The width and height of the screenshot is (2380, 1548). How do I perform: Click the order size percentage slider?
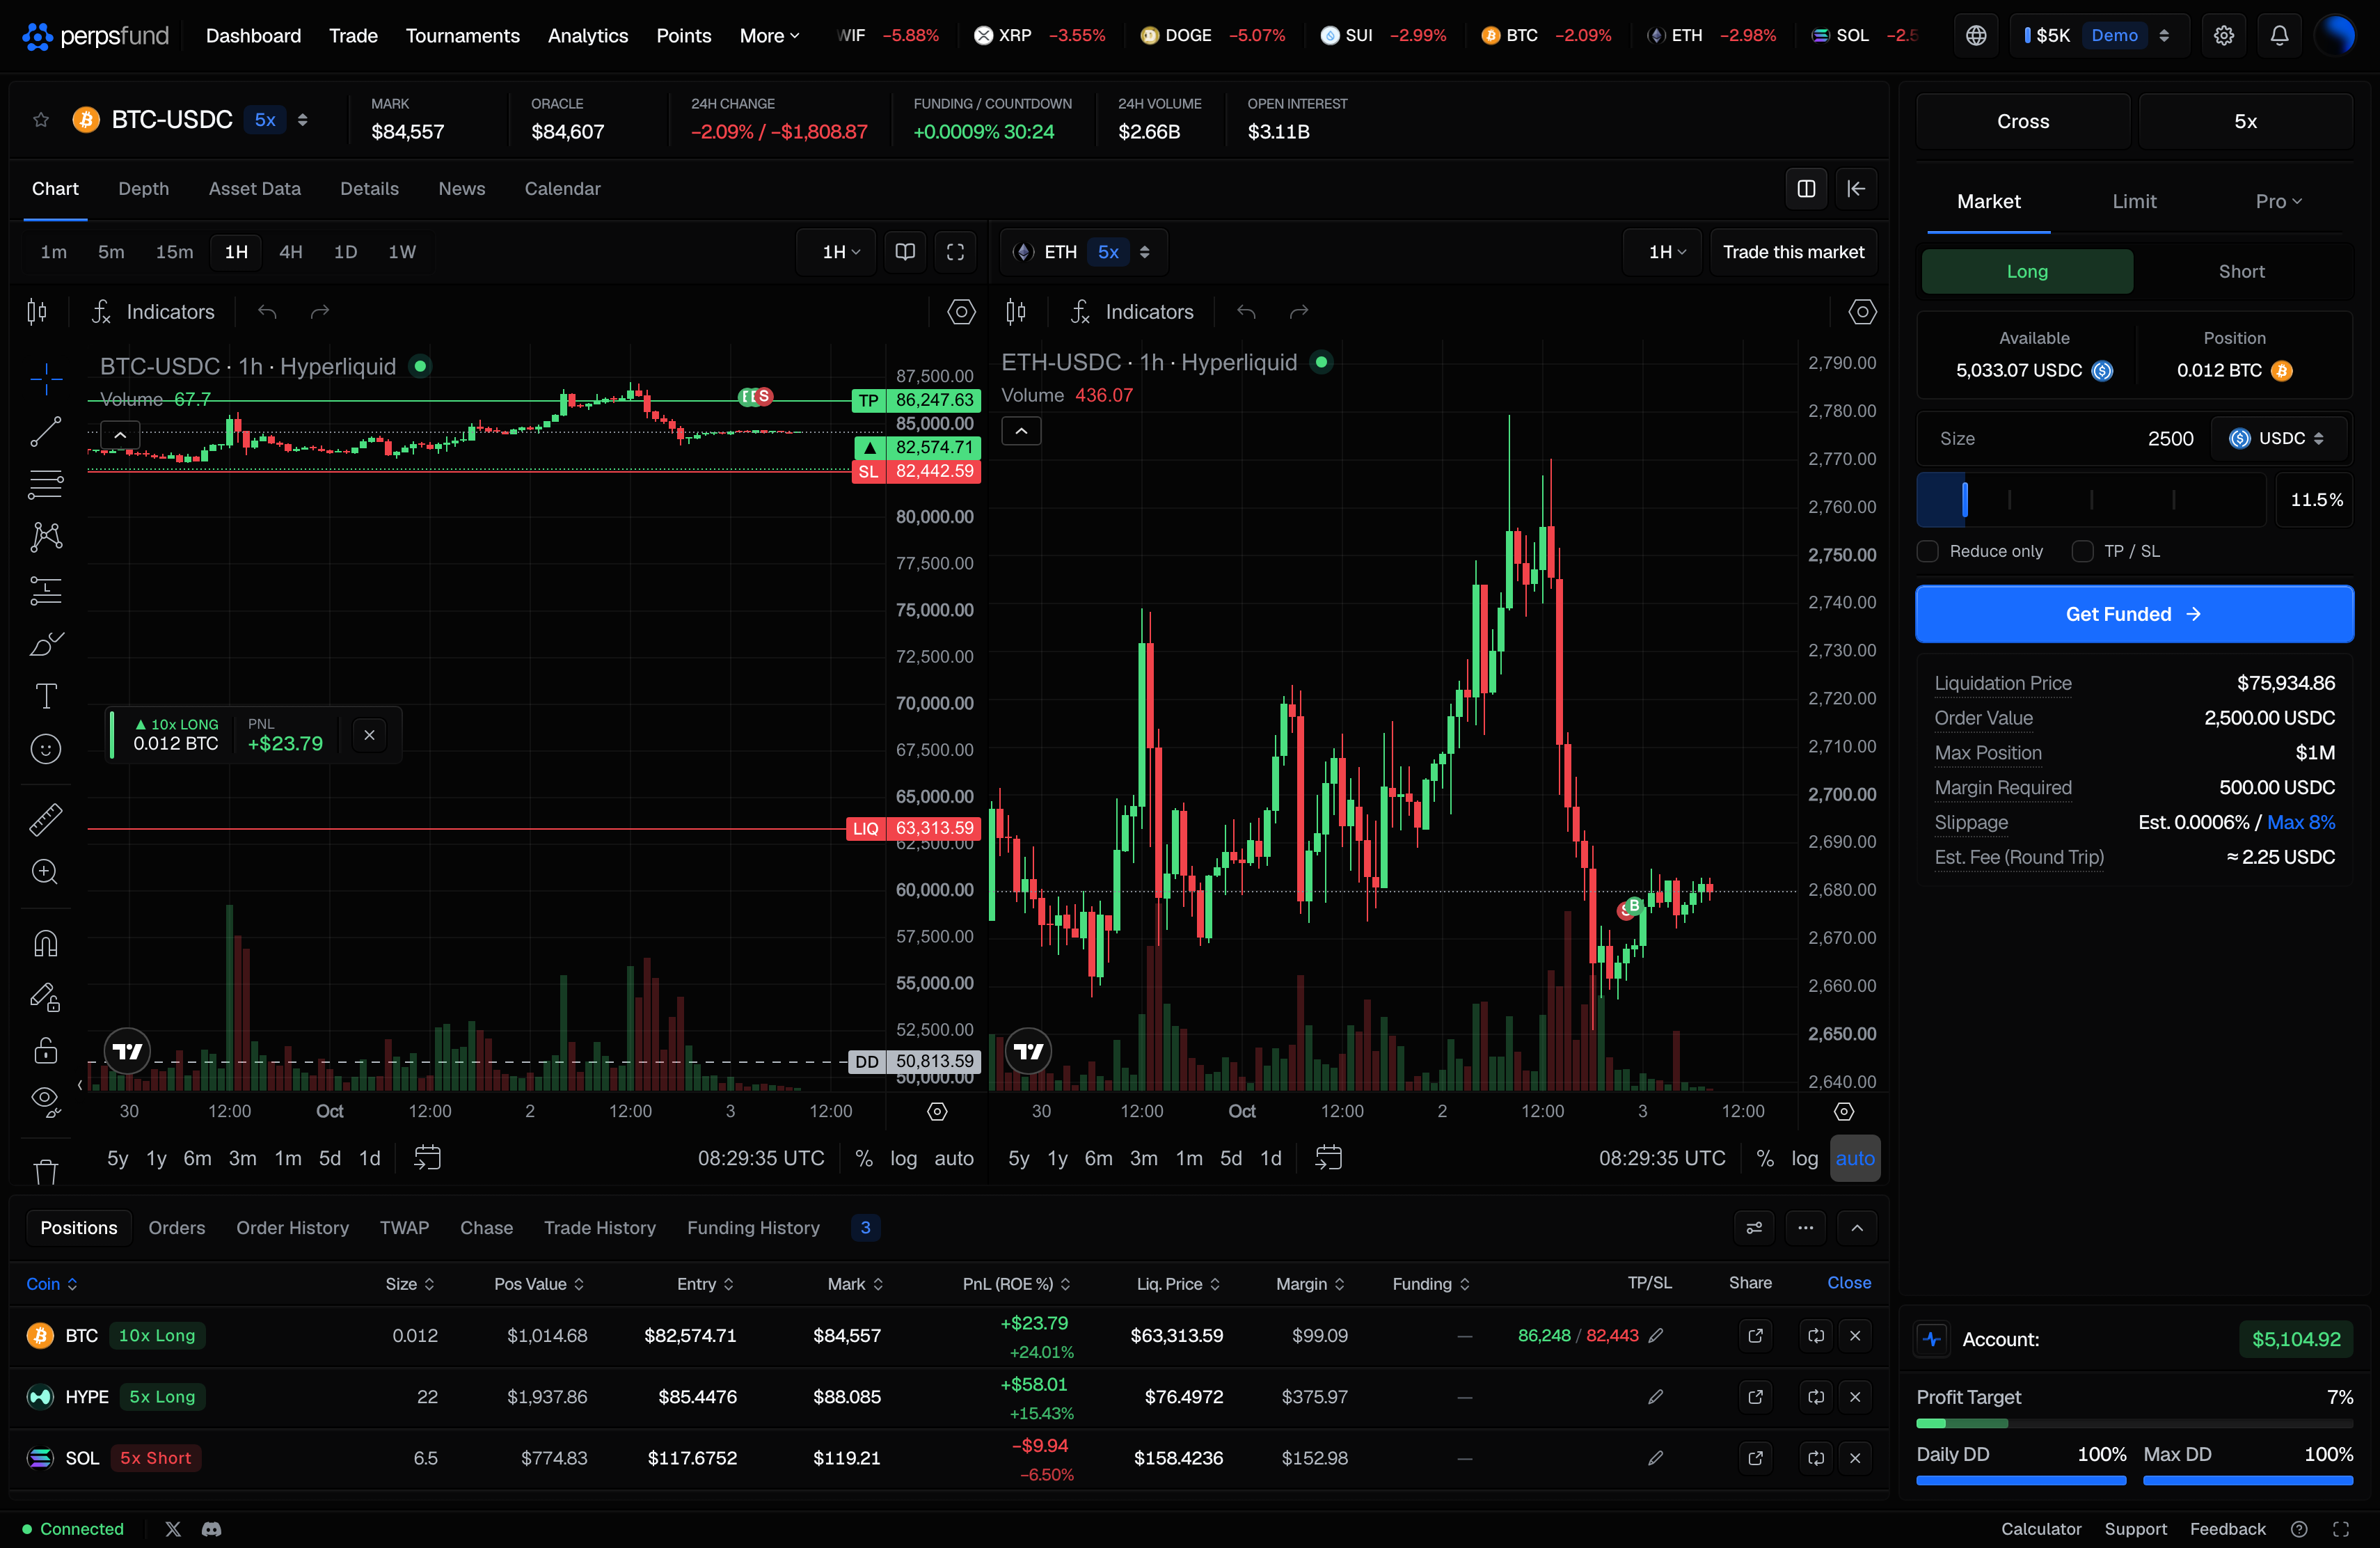click(2090, 500)
